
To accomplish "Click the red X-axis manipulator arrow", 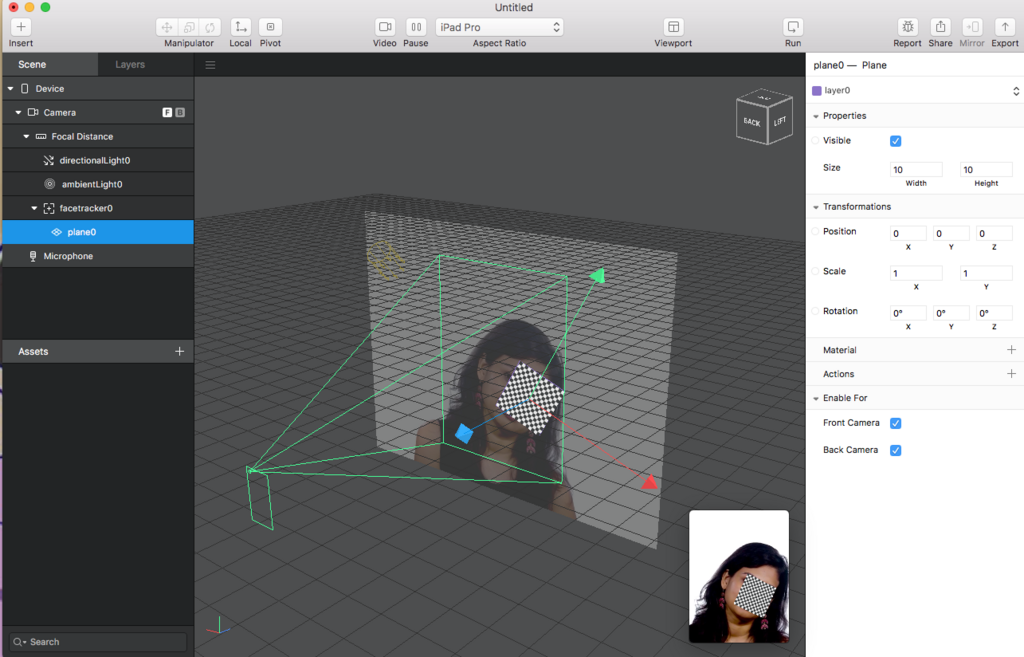I will 649,482.
